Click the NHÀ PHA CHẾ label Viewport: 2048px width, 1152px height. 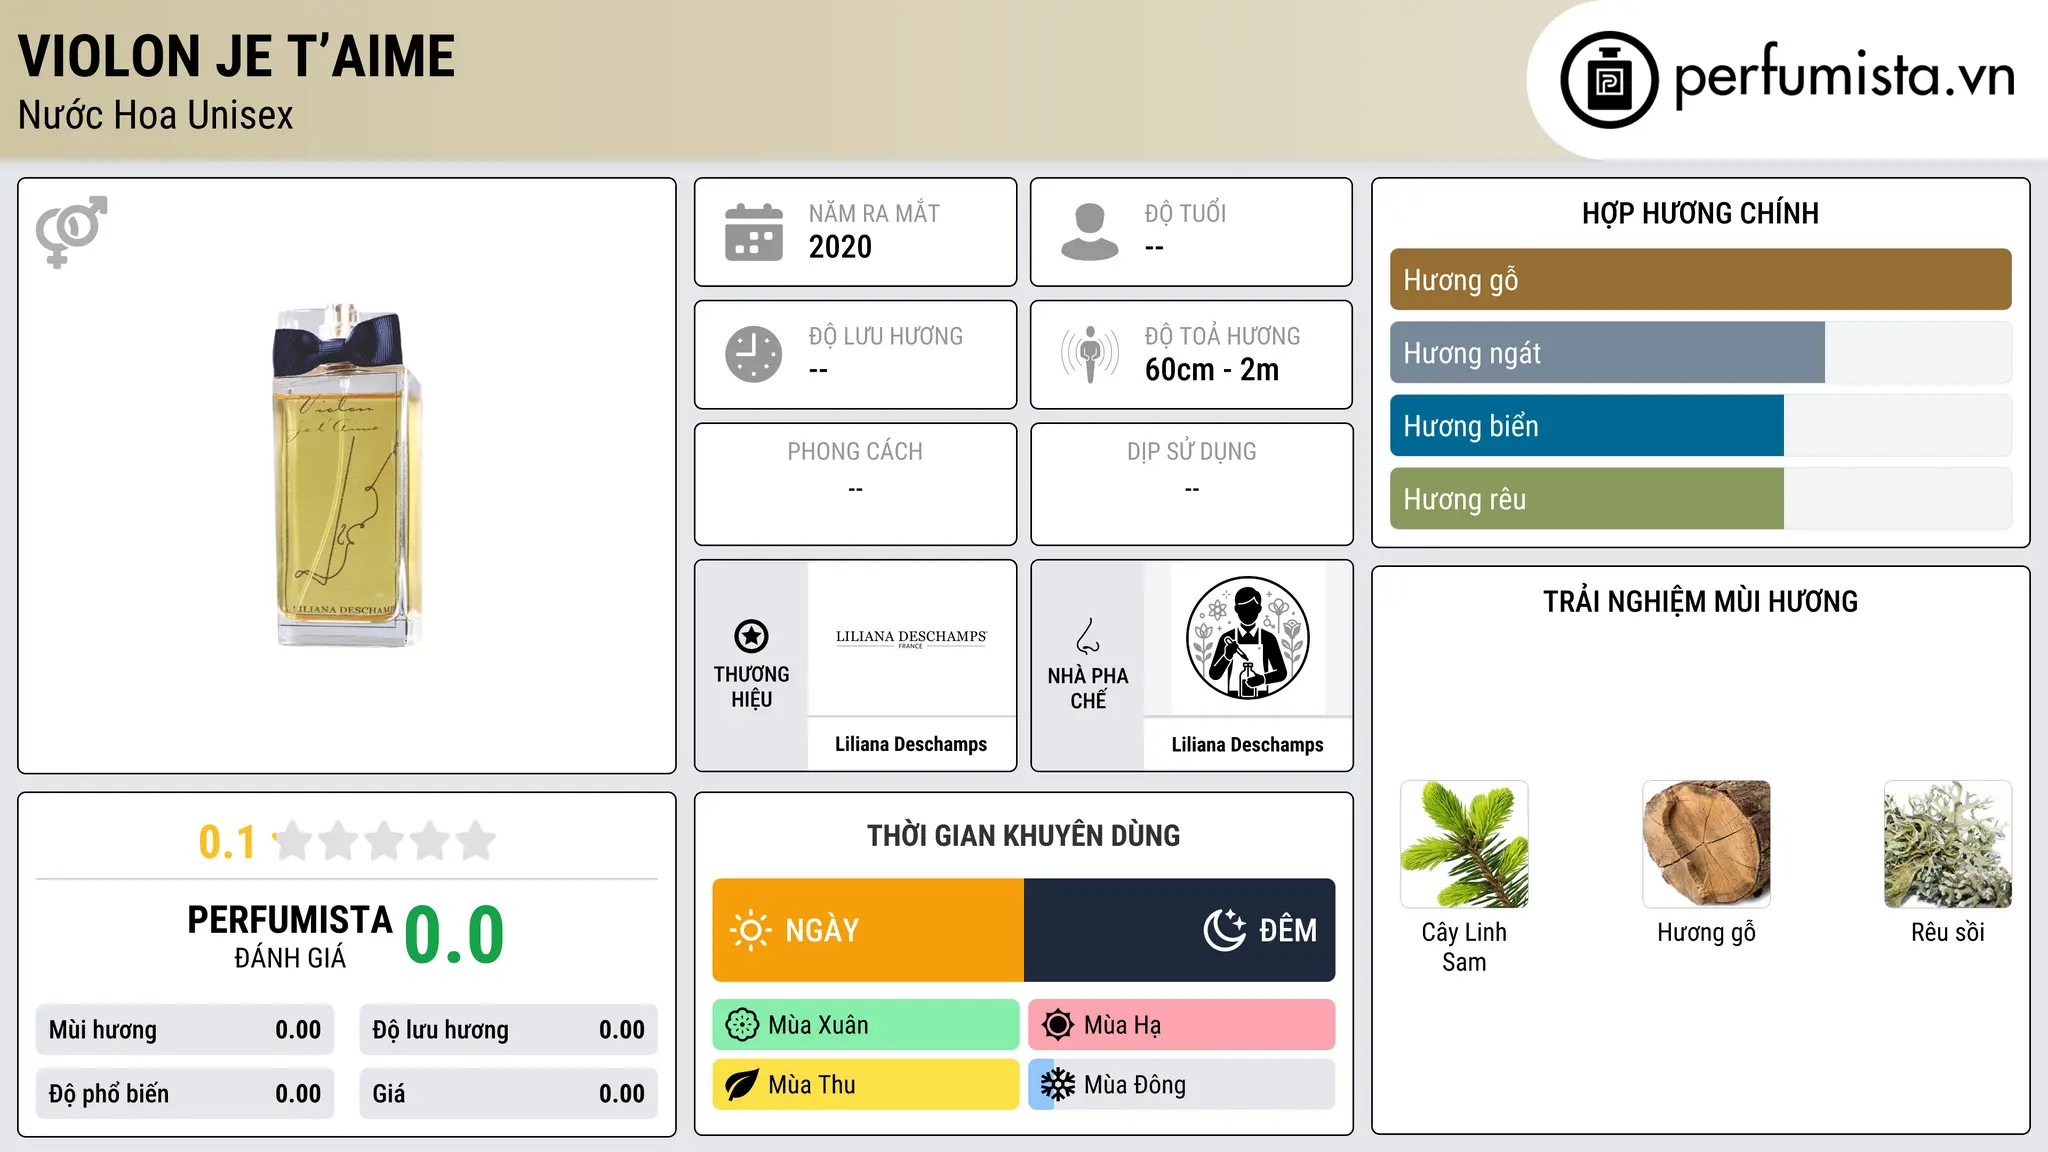tap(1088, 688)
